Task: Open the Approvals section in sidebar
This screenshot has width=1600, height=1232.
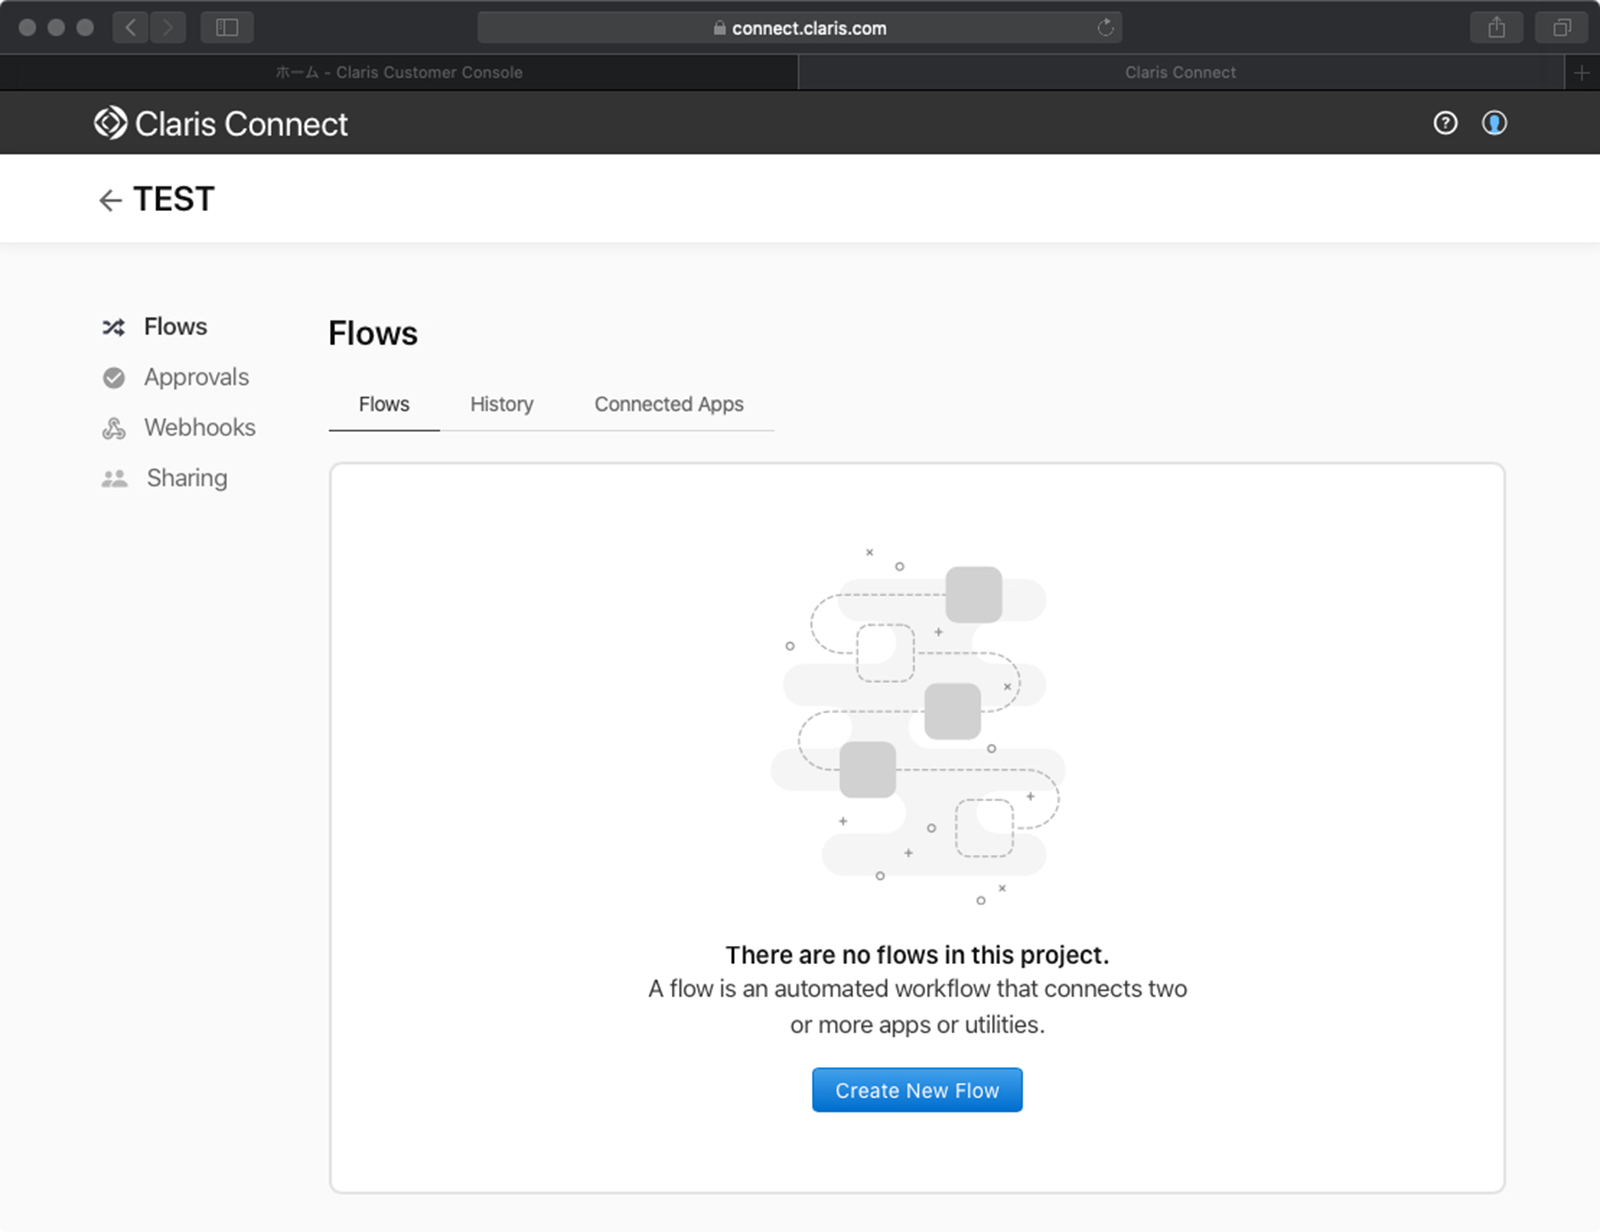Action: 196,377
